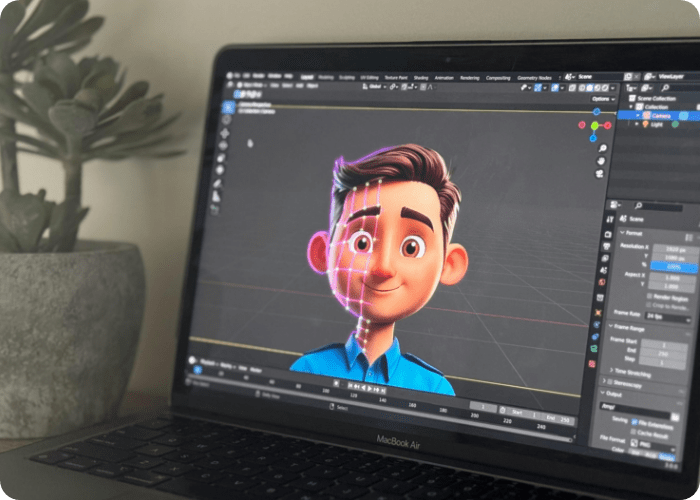The height and width of the screenshot is (500, 700).
Task: Toggle the Stereoscopy panel checkbox
Action: [x=609, y=381]
